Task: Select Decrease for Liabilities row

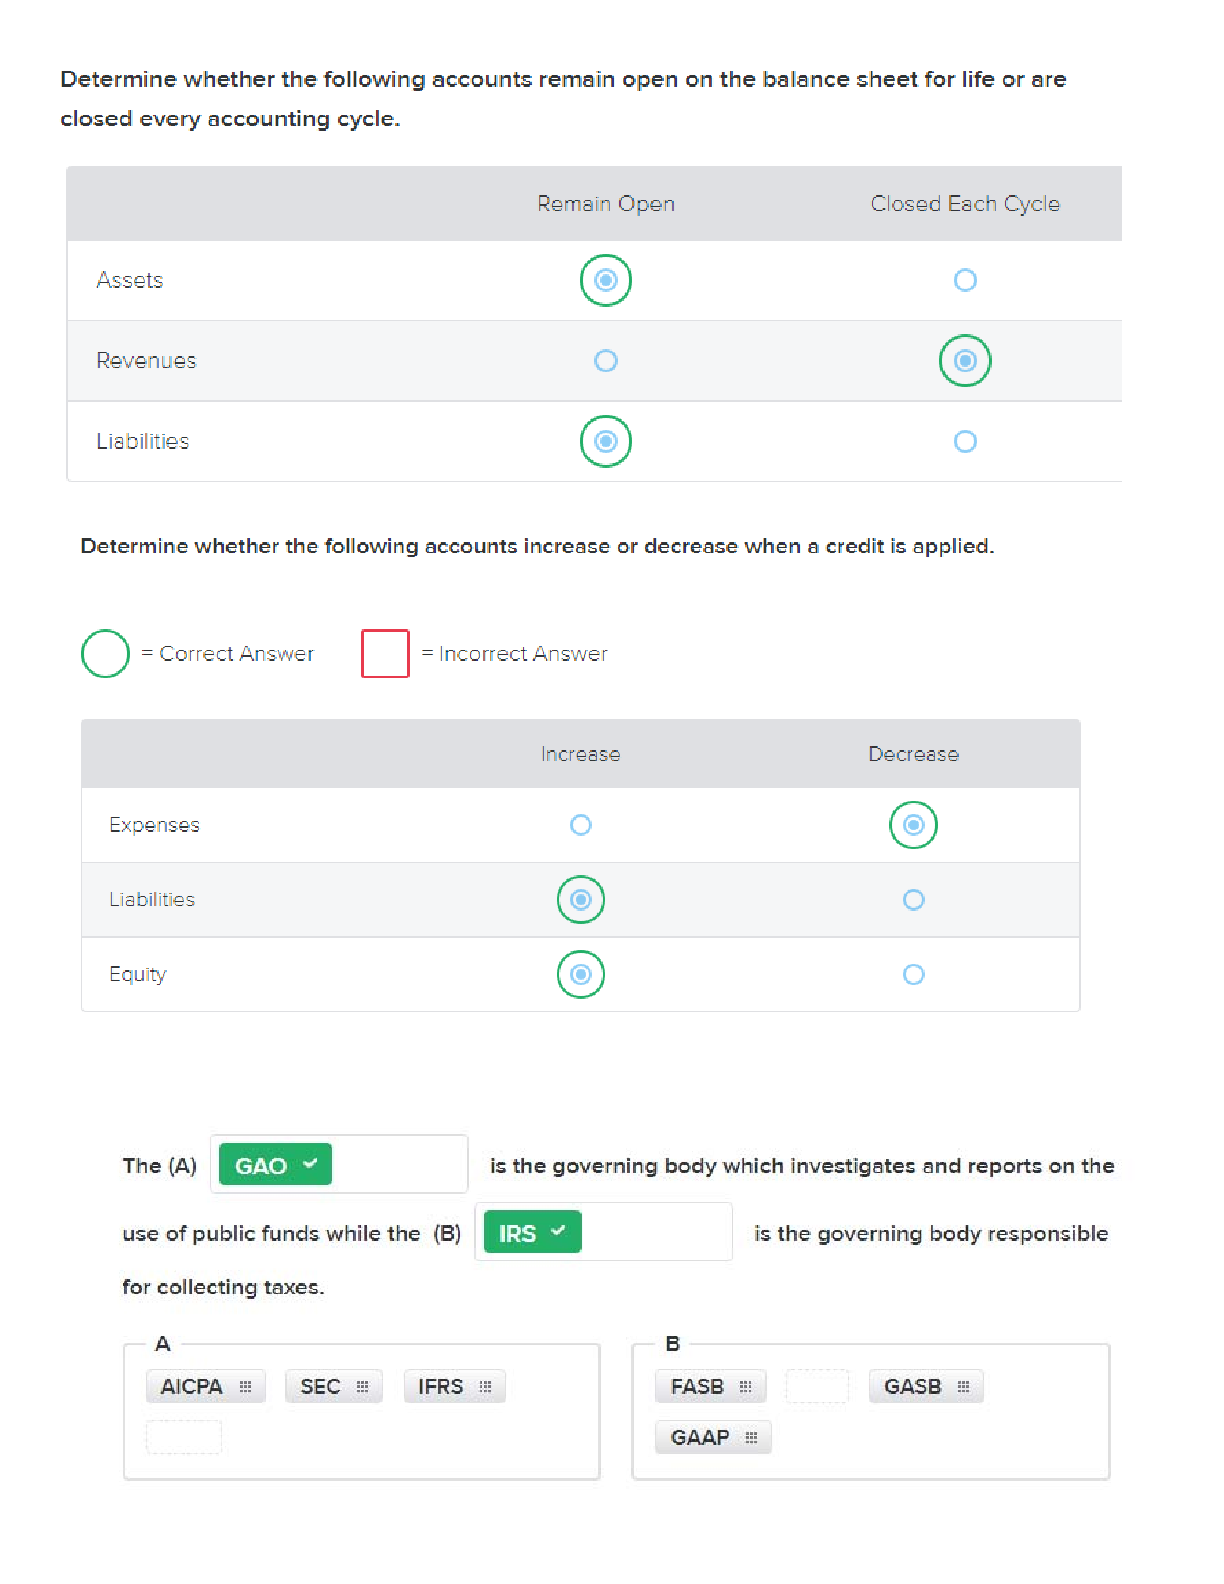Action: pyautogui.click(x=913, y=900)
